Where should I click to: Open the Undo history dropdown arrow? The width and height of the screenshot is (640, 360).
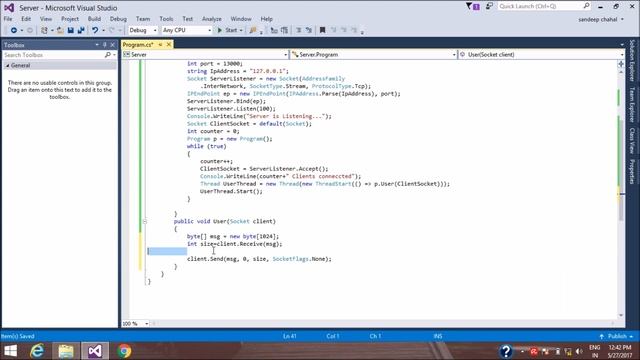[x=103, y=31]
